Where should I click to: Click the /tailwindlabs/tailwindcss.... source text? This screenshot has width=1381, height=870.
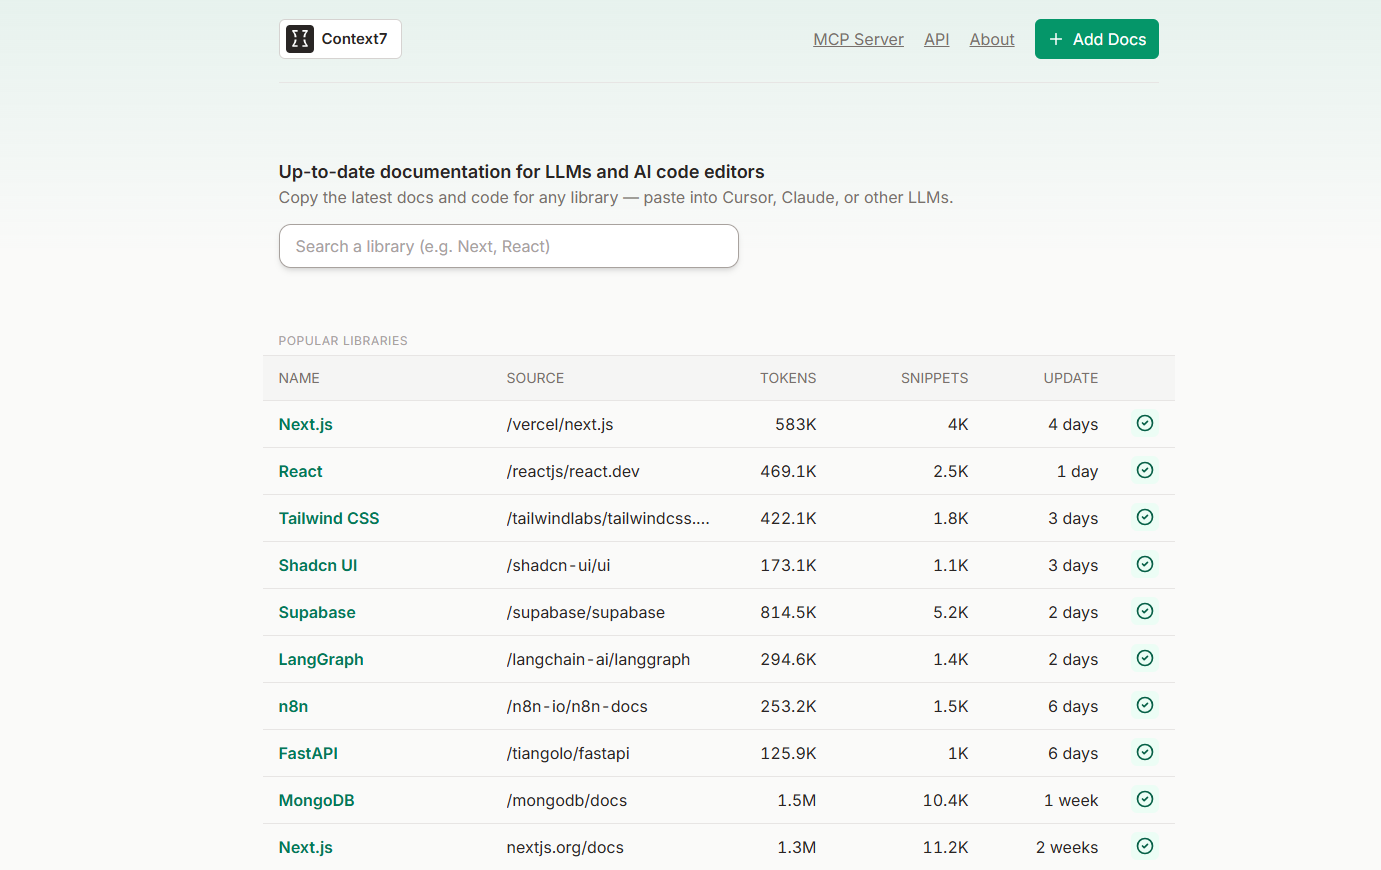[608, 518]
